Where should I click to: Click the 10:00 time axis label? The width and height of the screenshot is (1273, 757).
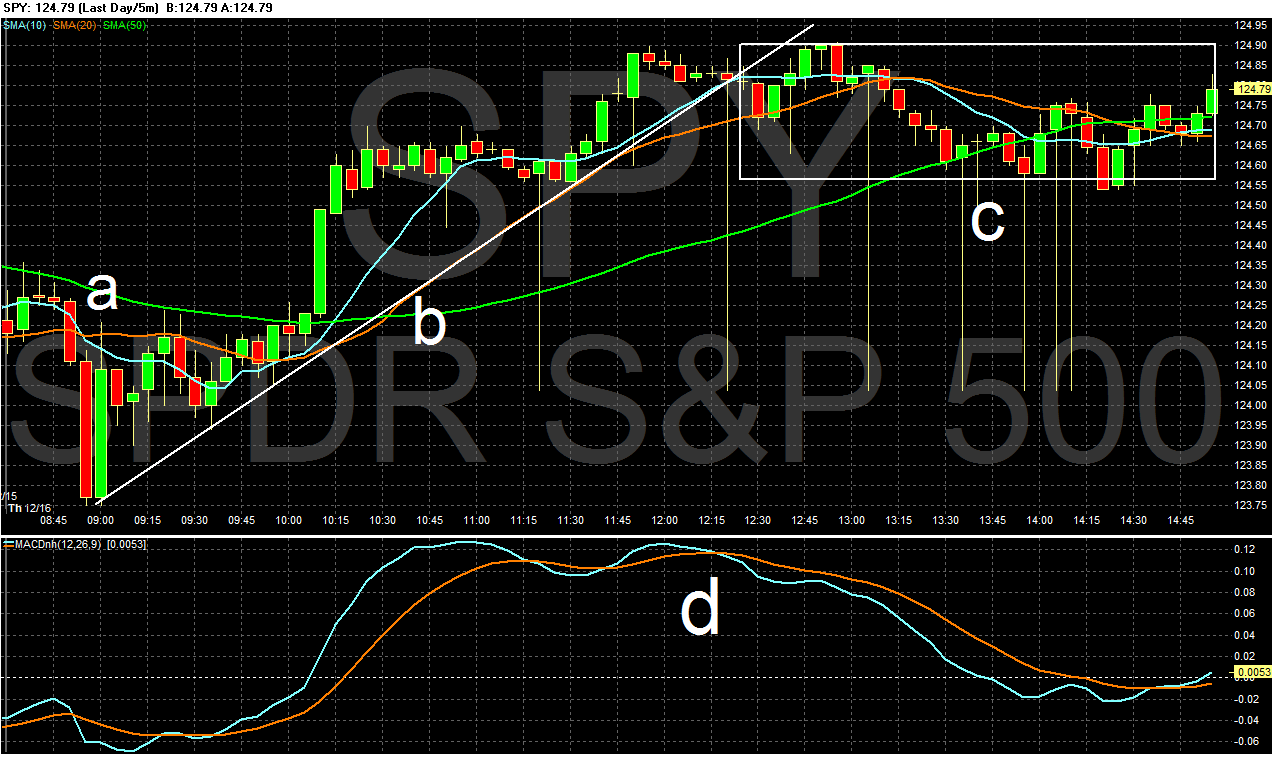289,521
